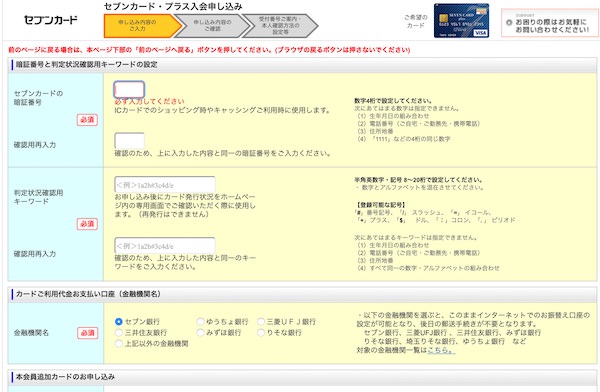The height and width of the screenshot is (392, 600).
Task: Select the 上記以外の金融機関 radio button
Action: [x=119, y=343]
